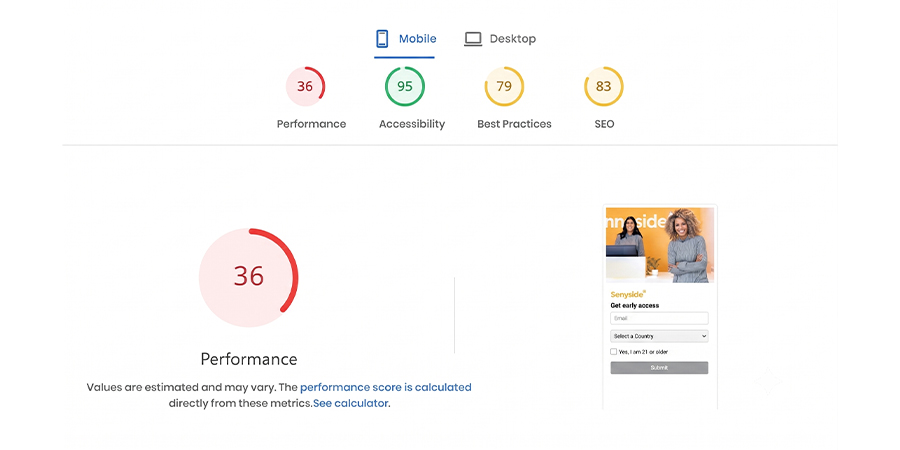Click the Accessibility label under gauge
Screen dimensions: 900x450
coord(412,124)
